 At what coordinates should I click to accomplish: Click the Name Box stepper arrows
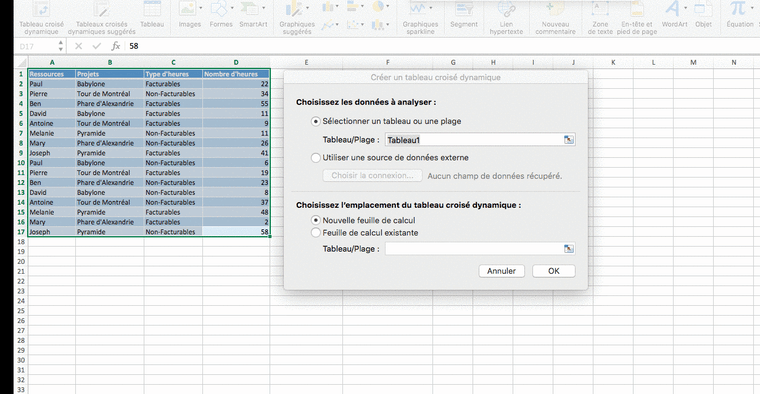tap(61, 46)
